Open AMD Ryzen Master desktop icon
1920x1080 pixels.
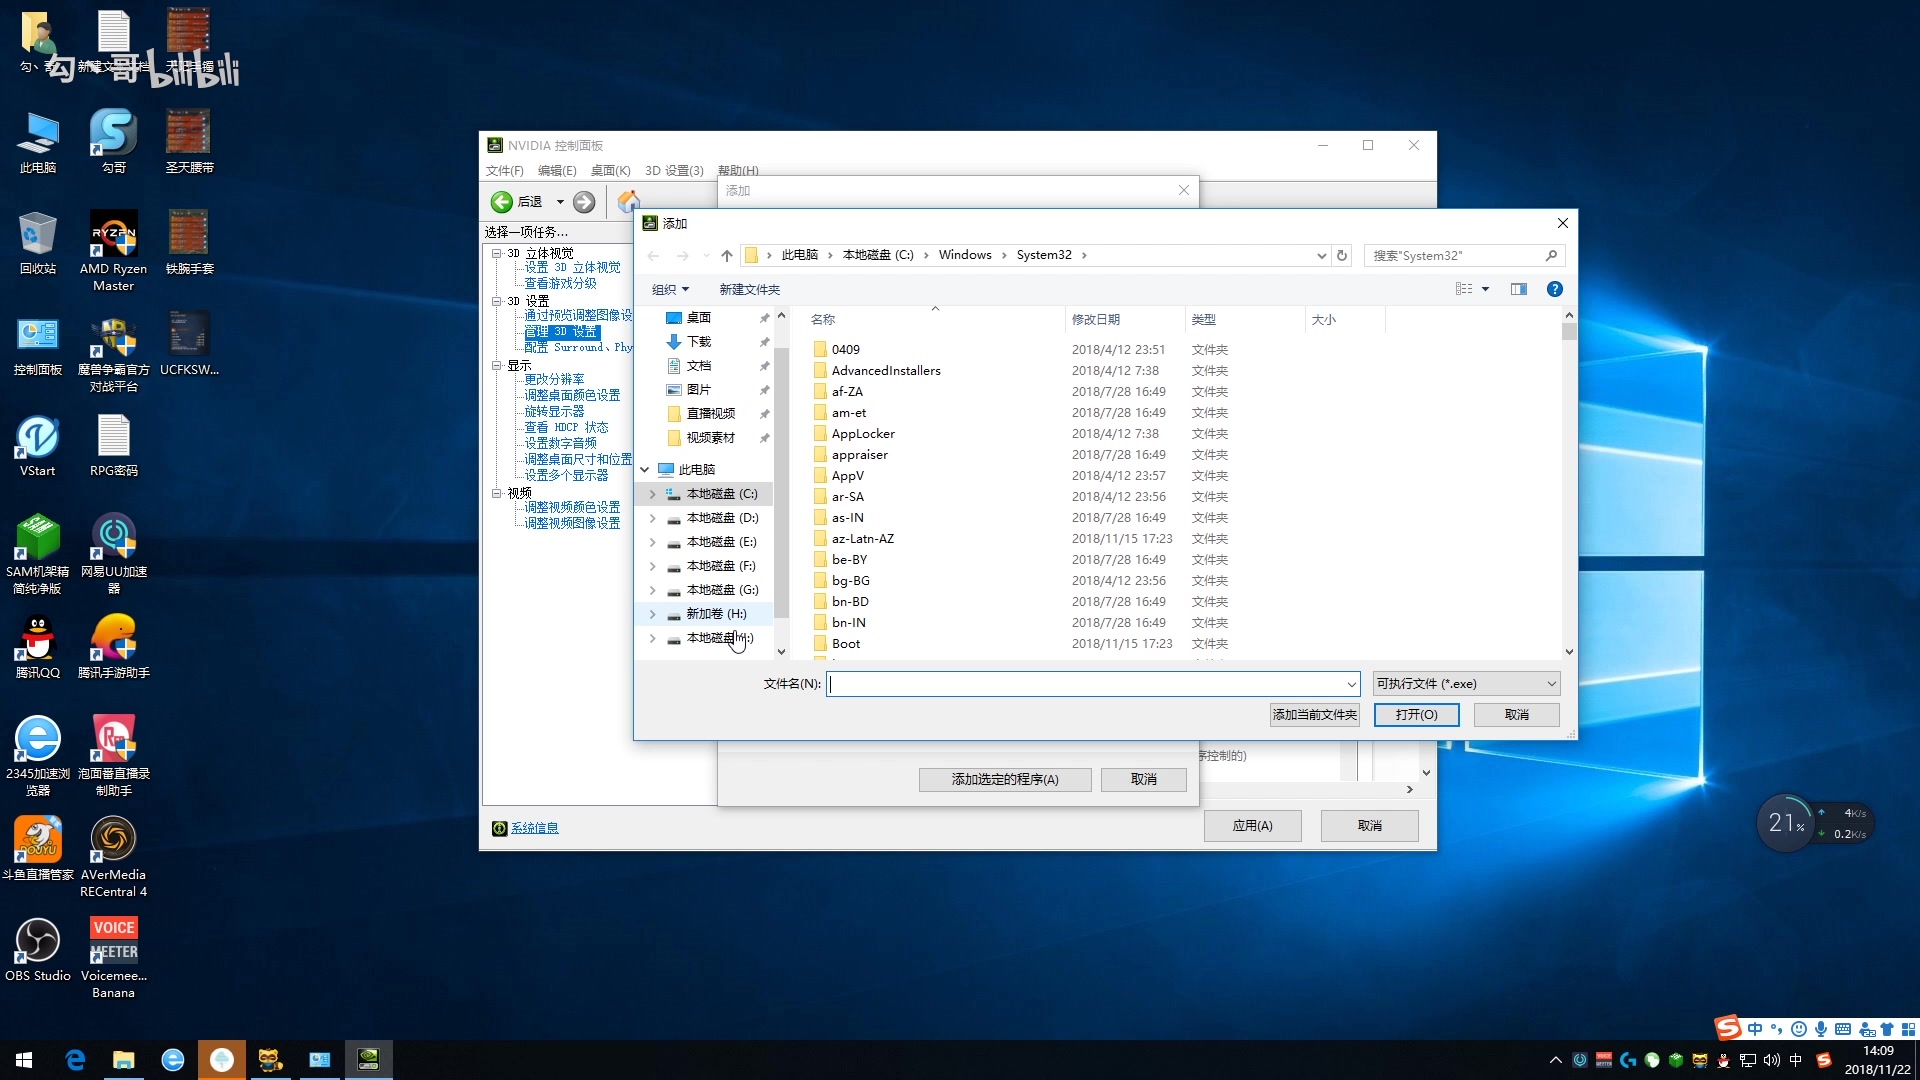(x=113, y=252)
